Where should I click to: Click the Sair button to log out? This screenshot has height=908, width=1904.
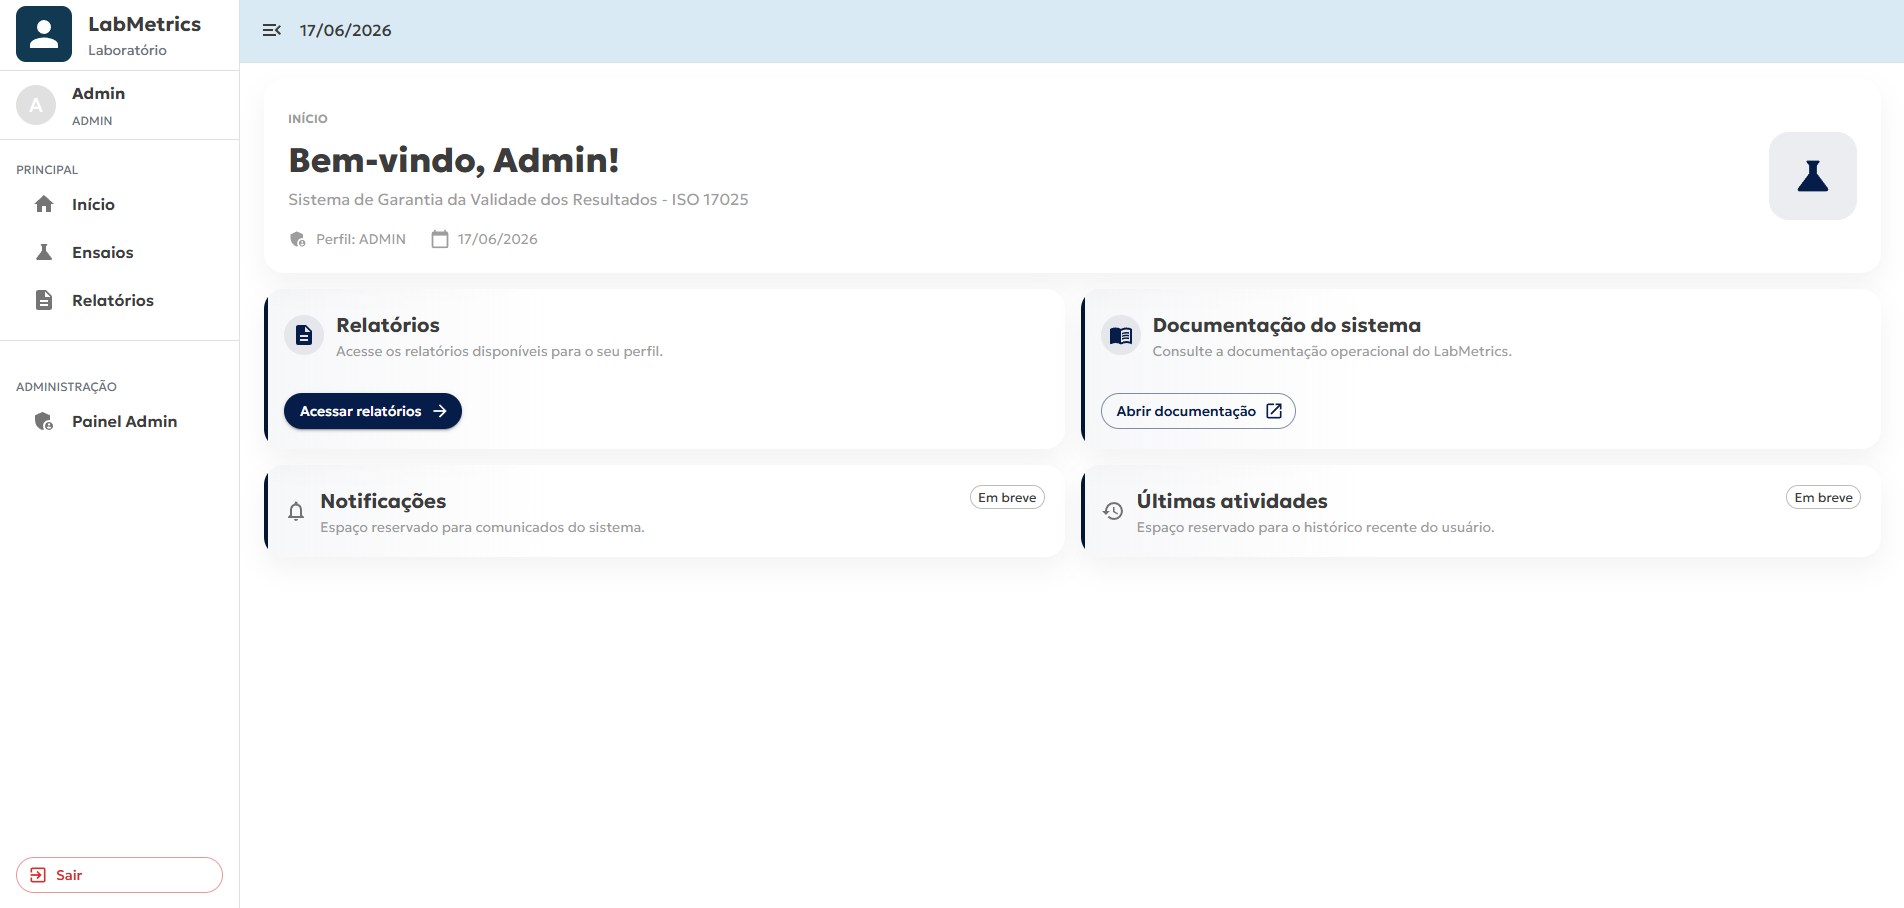(119, 875)
